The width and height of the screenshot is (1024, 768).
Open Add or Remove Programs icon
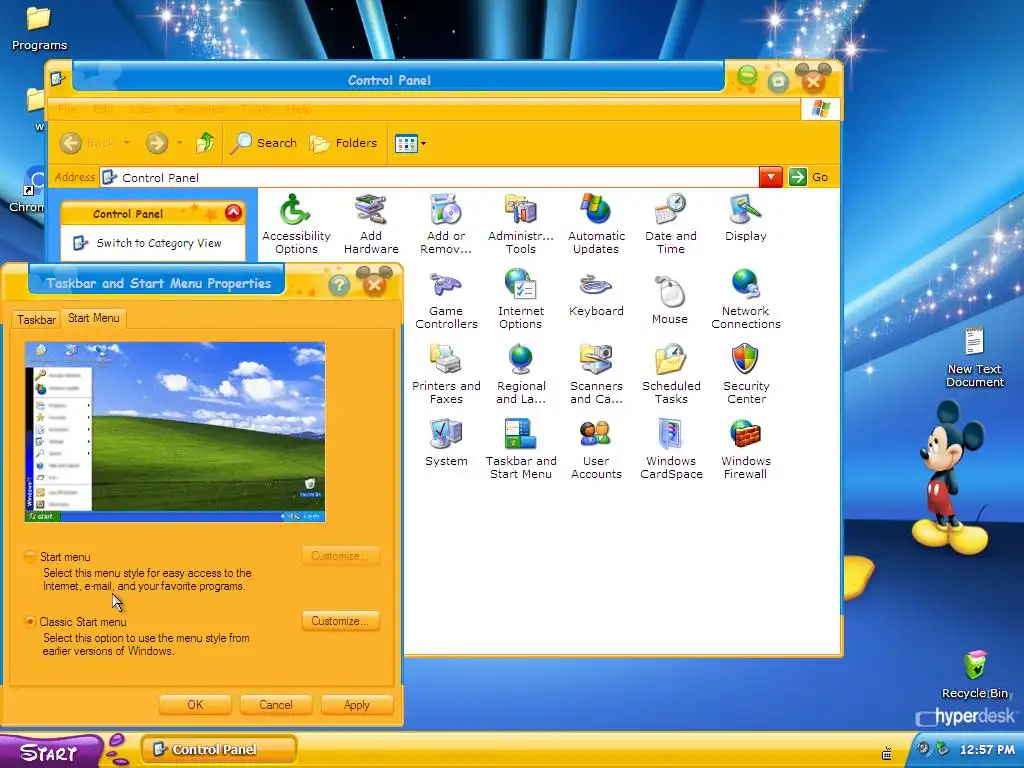[446, 223]
